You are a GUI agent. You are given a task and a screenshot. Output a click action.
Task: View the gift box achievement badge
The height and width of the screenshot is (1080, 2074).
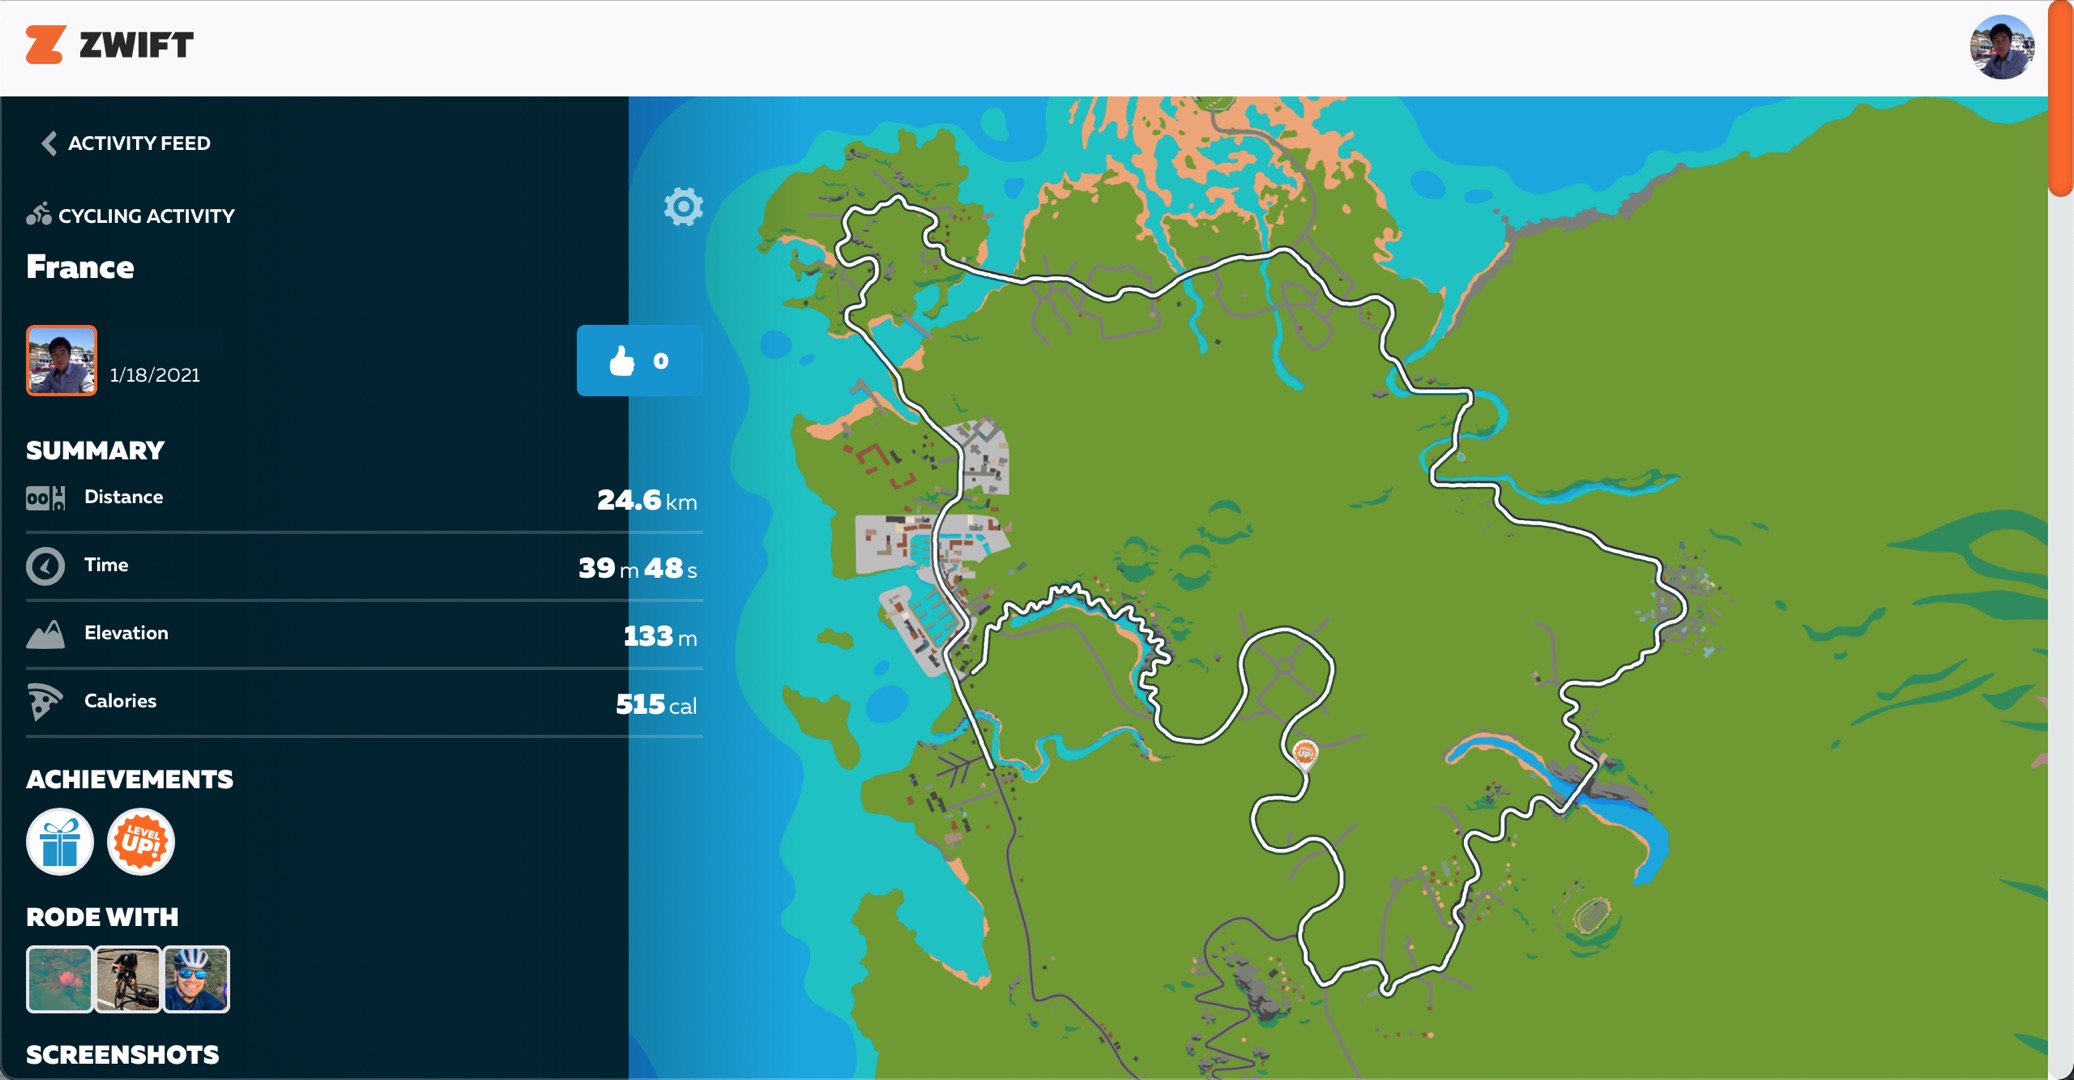pyautogui.click(x=60, y=842)
